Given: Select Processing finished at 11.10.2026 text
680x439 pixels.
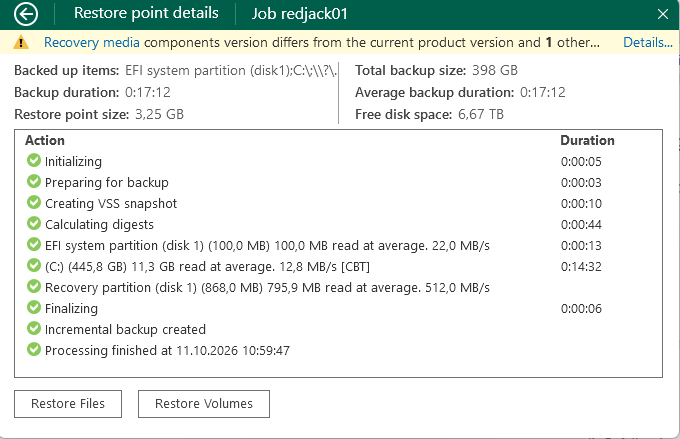Looking at the screenshot, I should pyautogui.click(x=167, y=351).
